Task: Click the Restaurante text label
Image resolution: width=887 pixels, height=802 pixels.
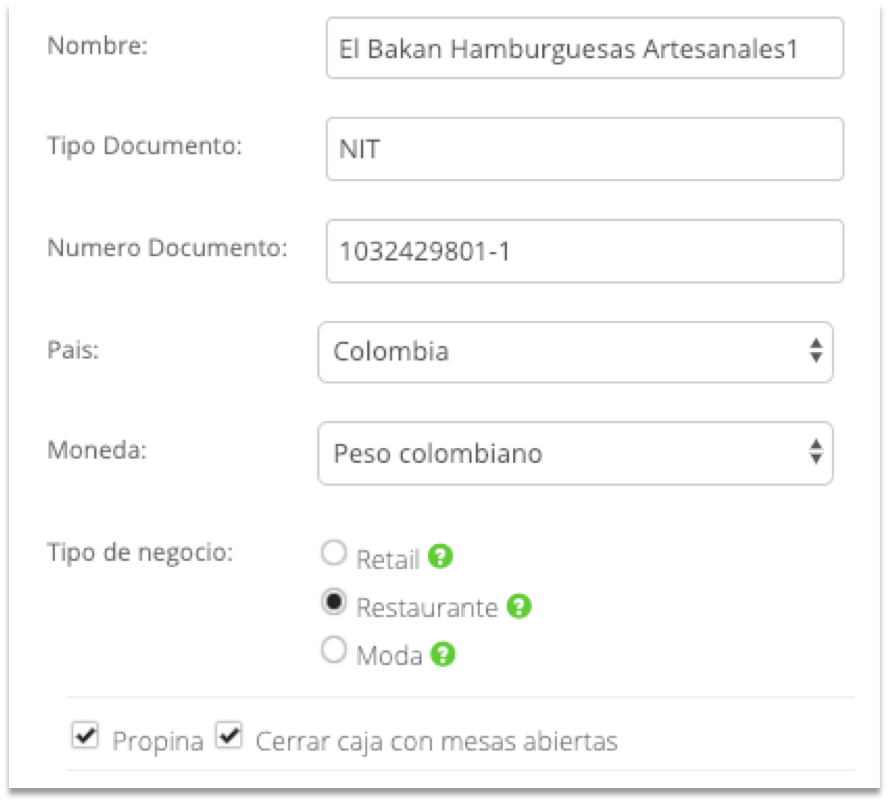Action: [x=427, y=608]
